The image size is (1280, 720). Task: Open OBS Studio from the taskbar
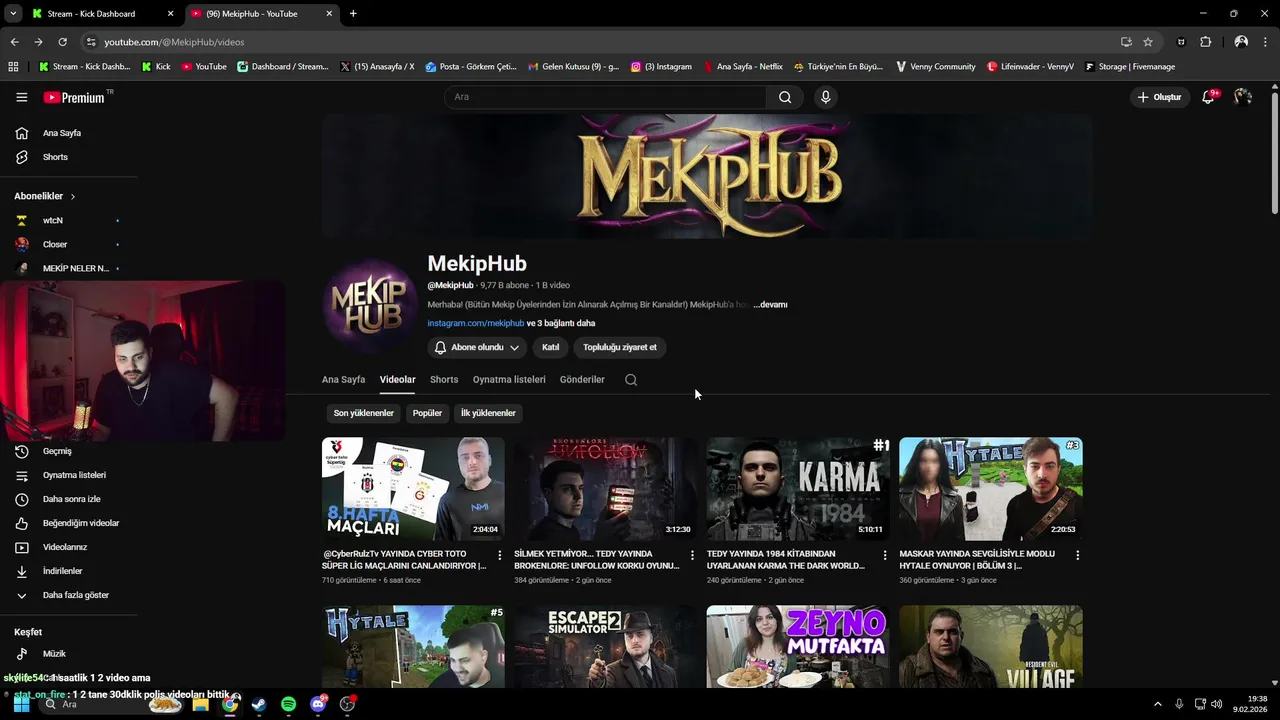pyautogui.click(x=347, y=704)
